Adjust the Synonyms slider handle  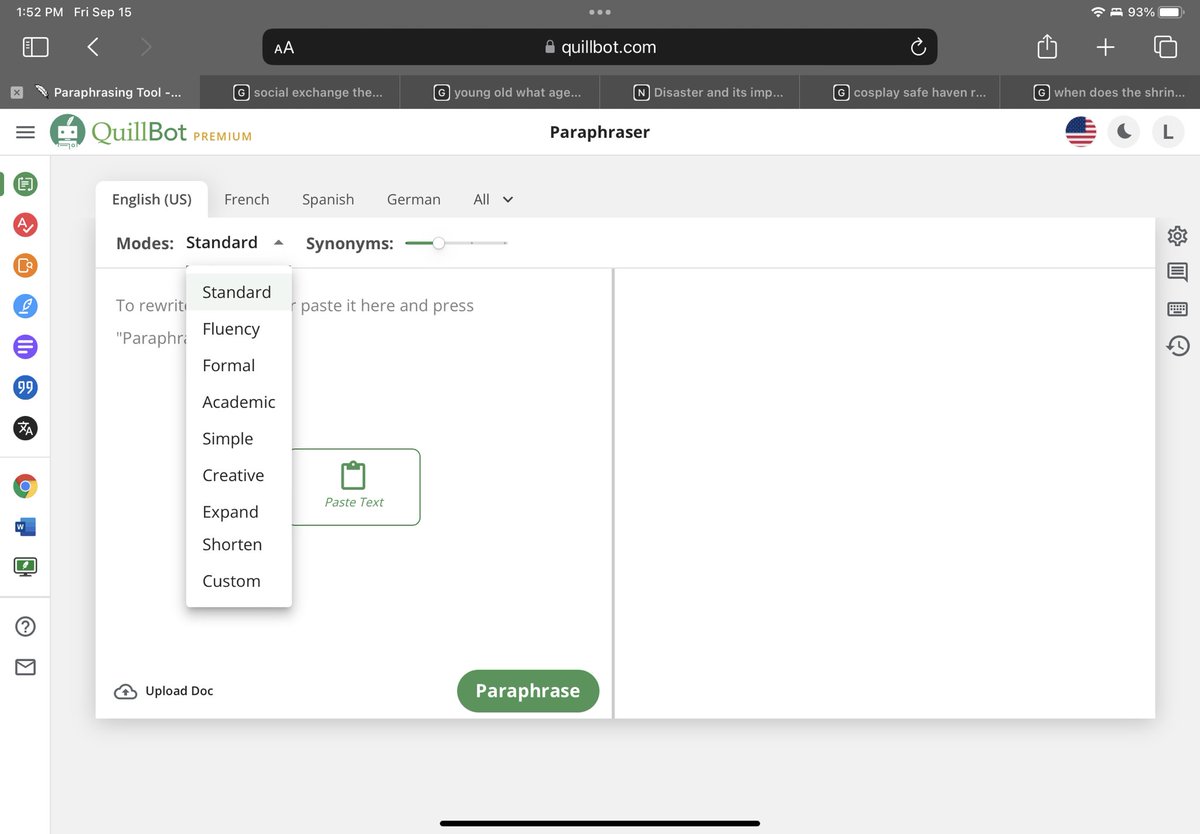(438, 243)
